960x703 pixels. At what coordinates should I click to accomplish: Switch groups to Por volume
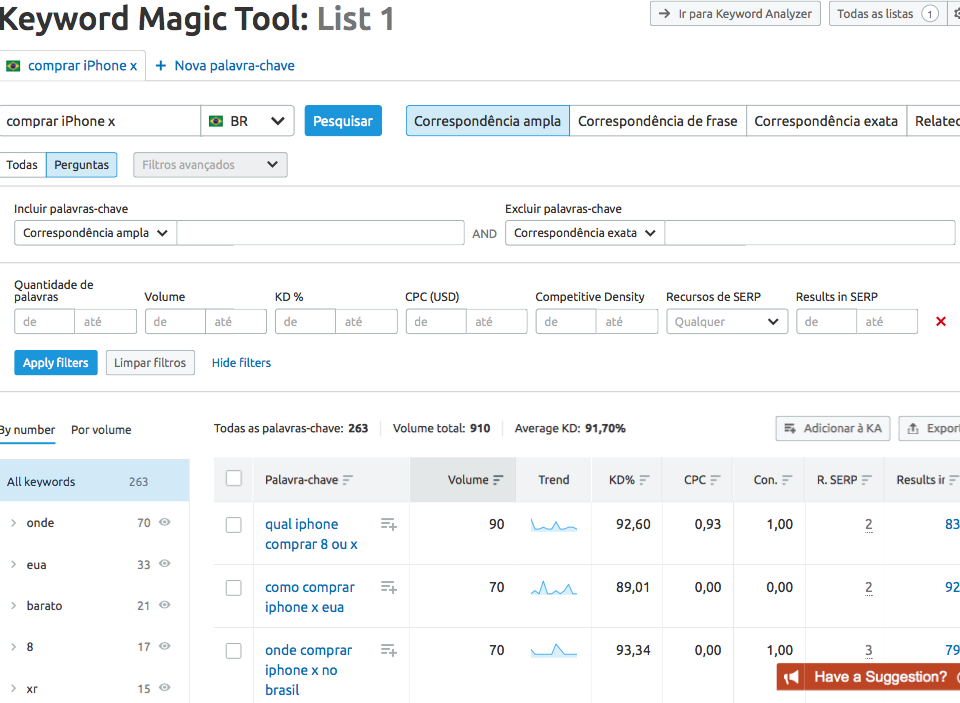[101, 430]
